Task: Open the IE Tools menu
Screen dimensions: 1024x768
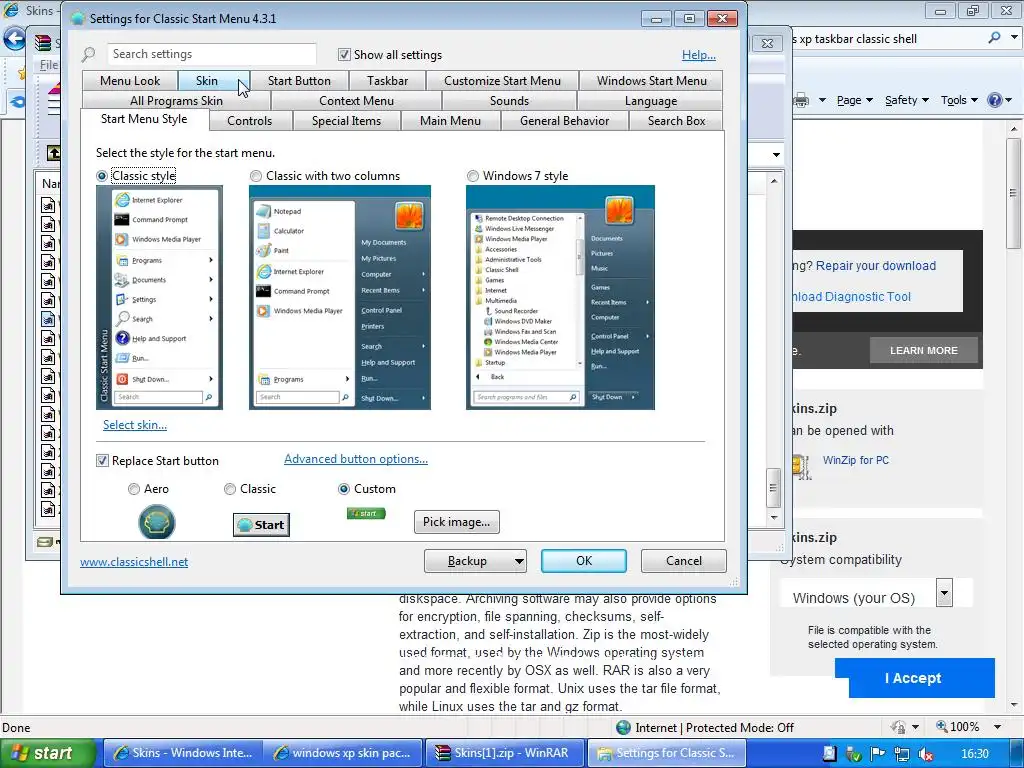Action: 959,100
